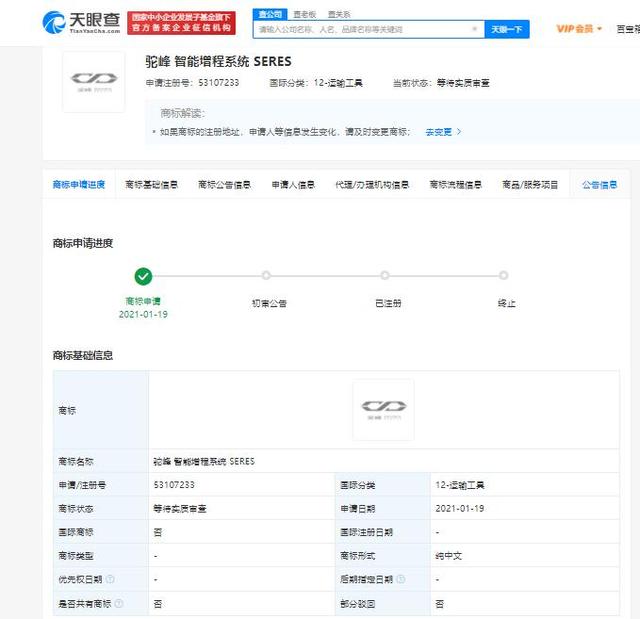
Task: Open the 公告信息 tab
Action: (599, 184)
